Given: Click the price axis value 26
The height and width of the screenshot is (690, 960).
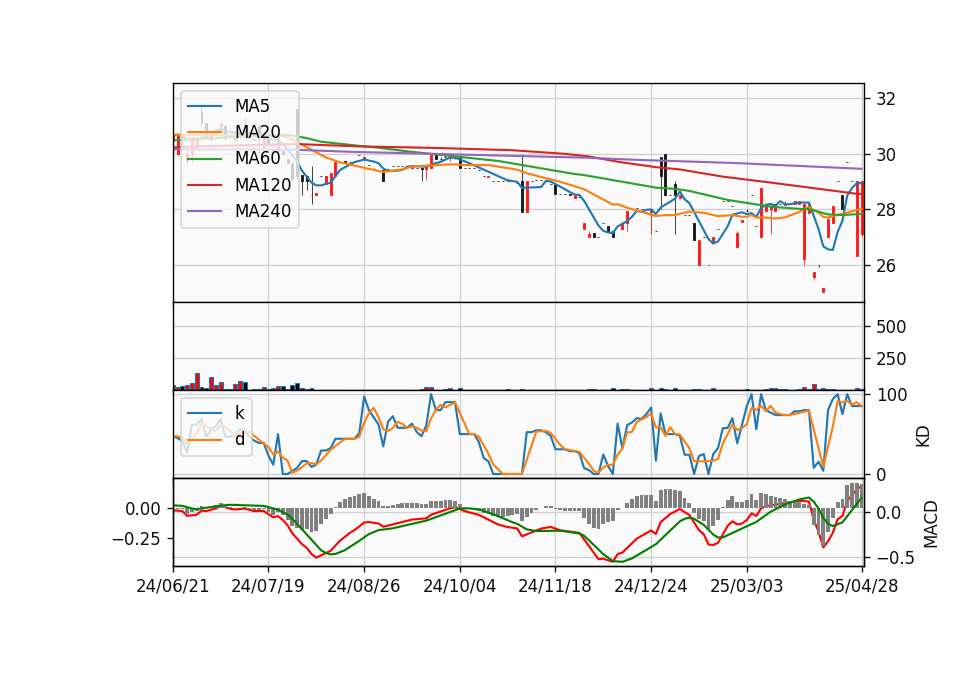Looking at the screenshot, I should pyautogui.click(x=885, y=266).
